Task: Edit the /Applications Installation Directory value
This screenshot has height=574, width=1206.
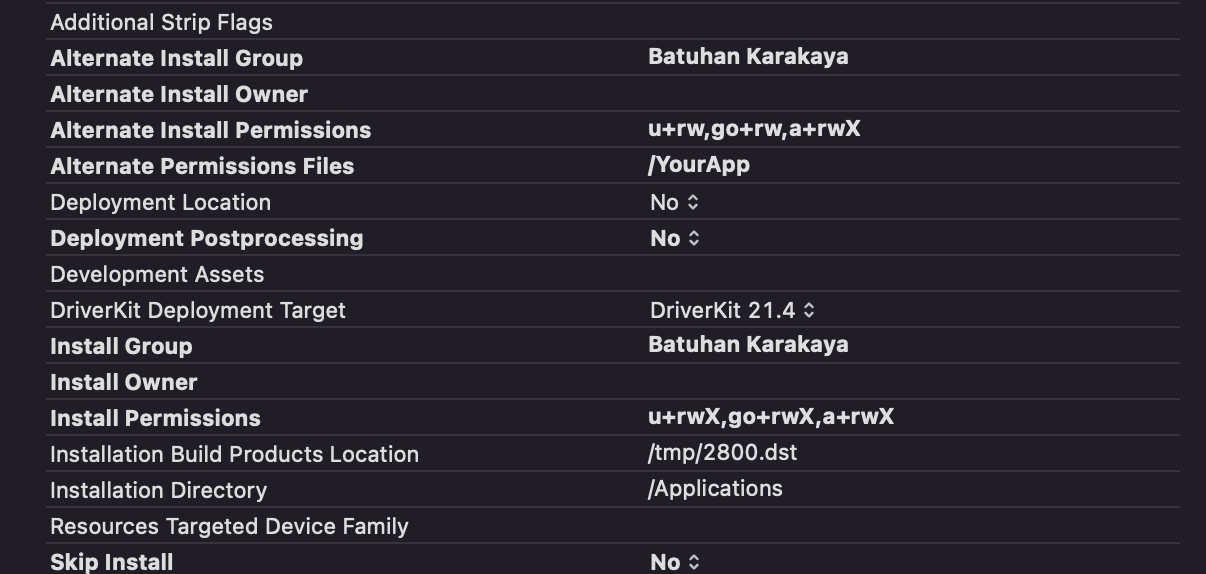Action: point(715,489)
